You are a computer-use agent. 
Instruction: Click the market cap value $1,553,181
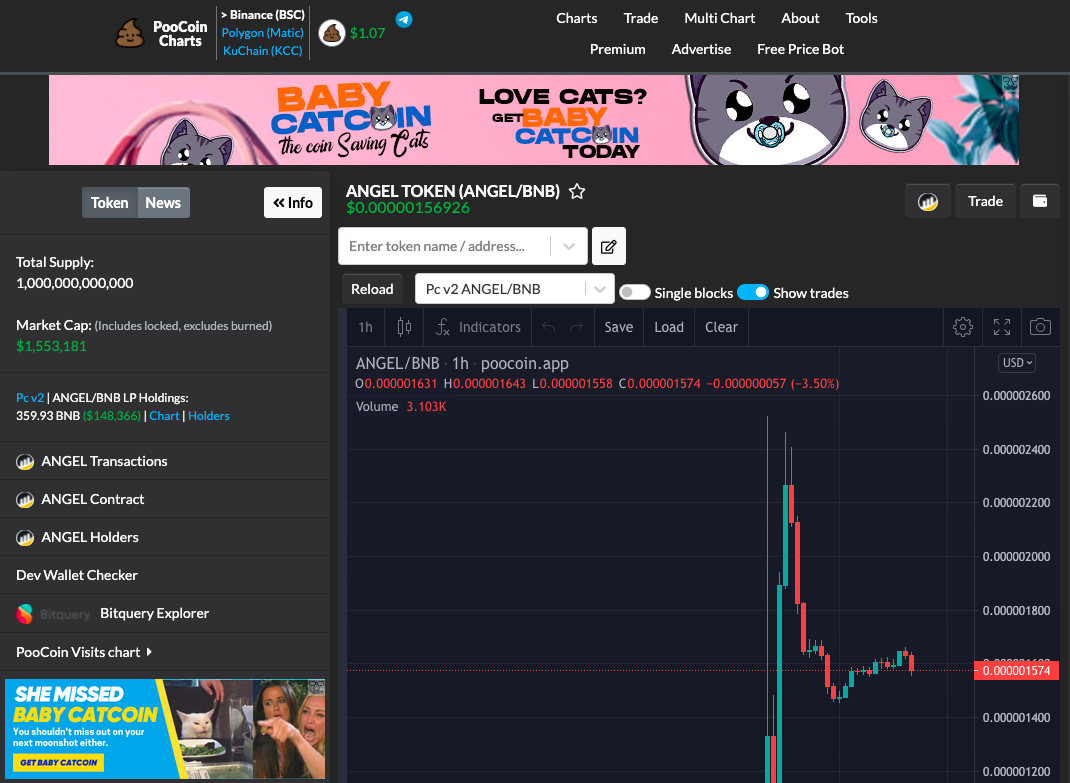pyautogui.click(x=51, y=346)
